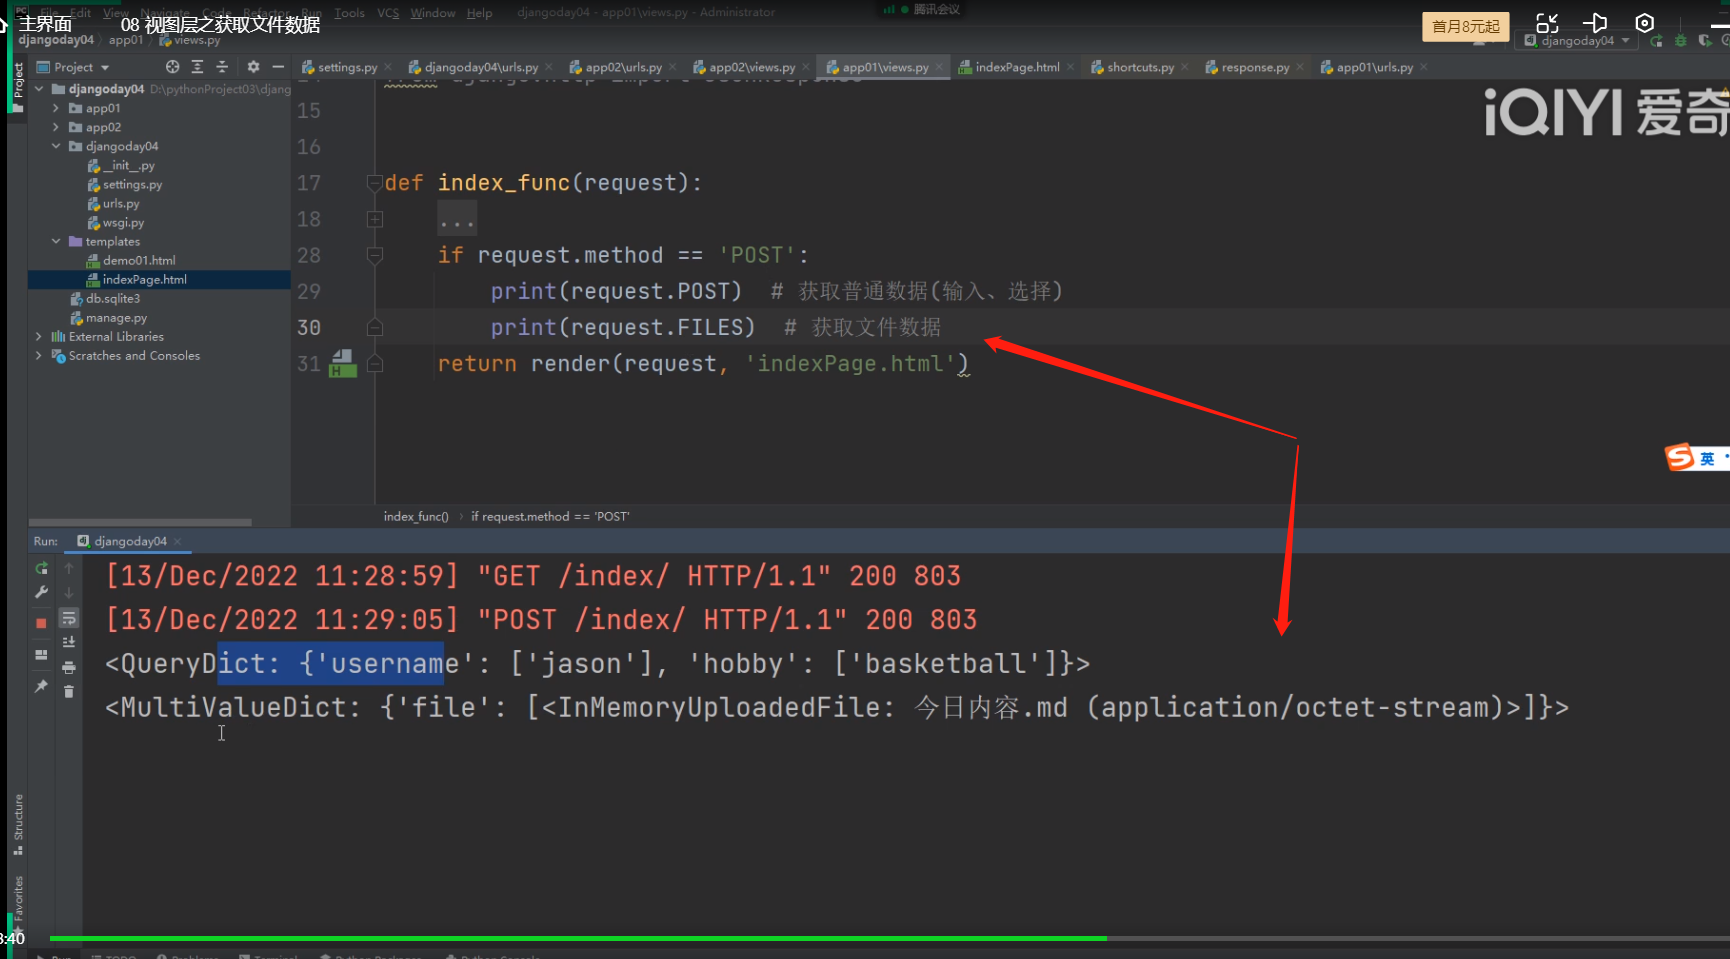Collapse the templates folder

click(x=56, y=241)
